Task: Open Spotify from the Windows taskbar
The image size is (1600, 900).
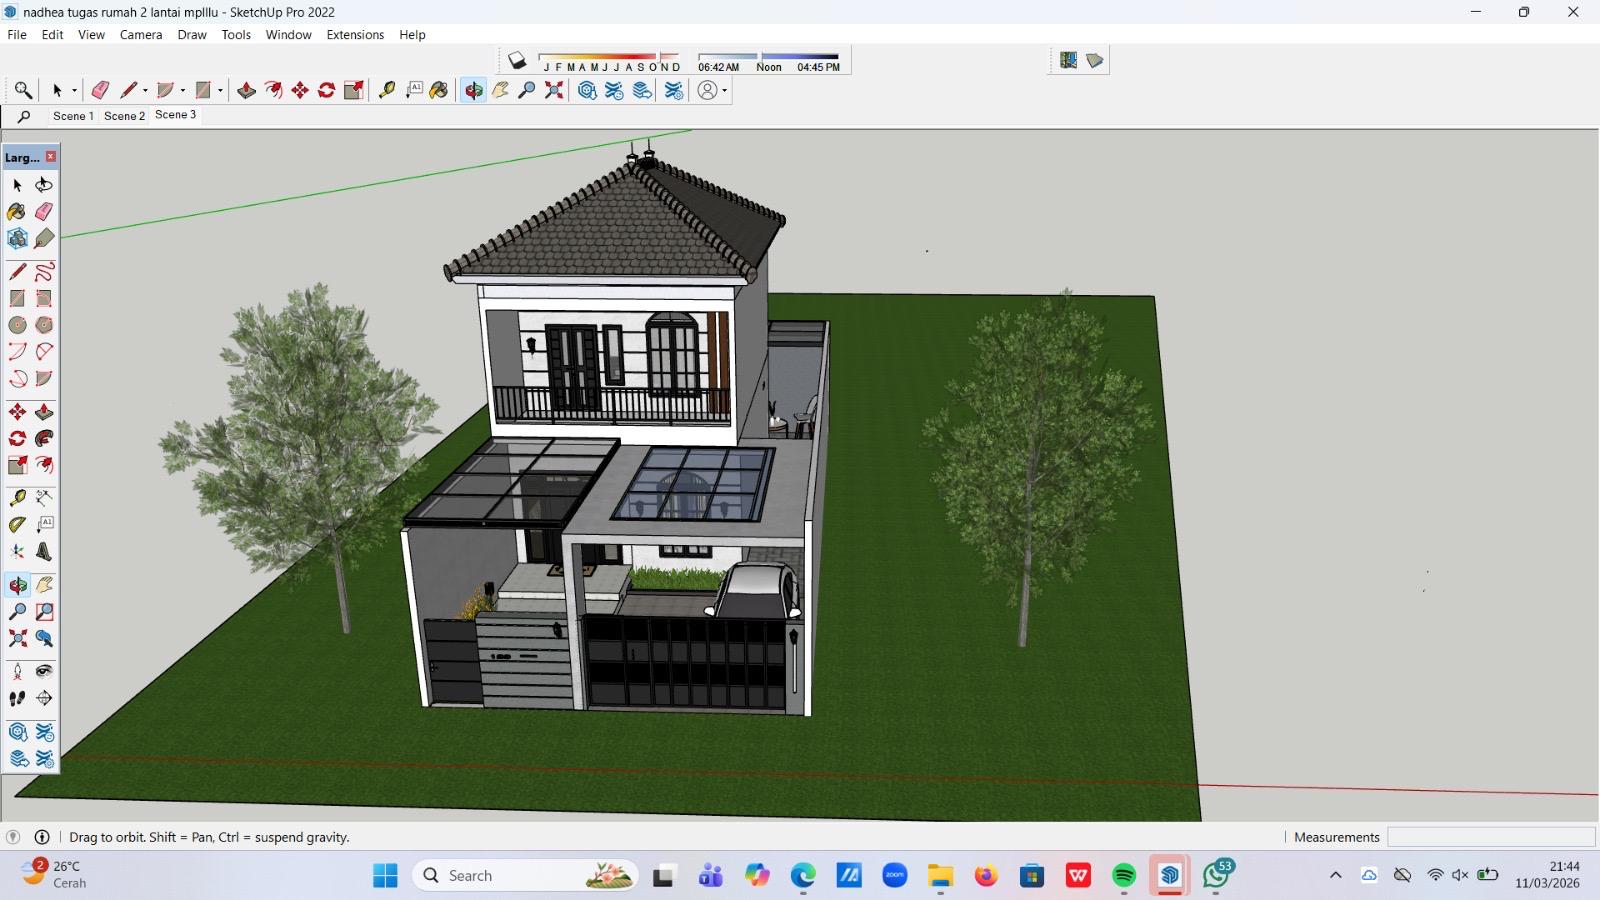Action: [x=1124, y=876]
